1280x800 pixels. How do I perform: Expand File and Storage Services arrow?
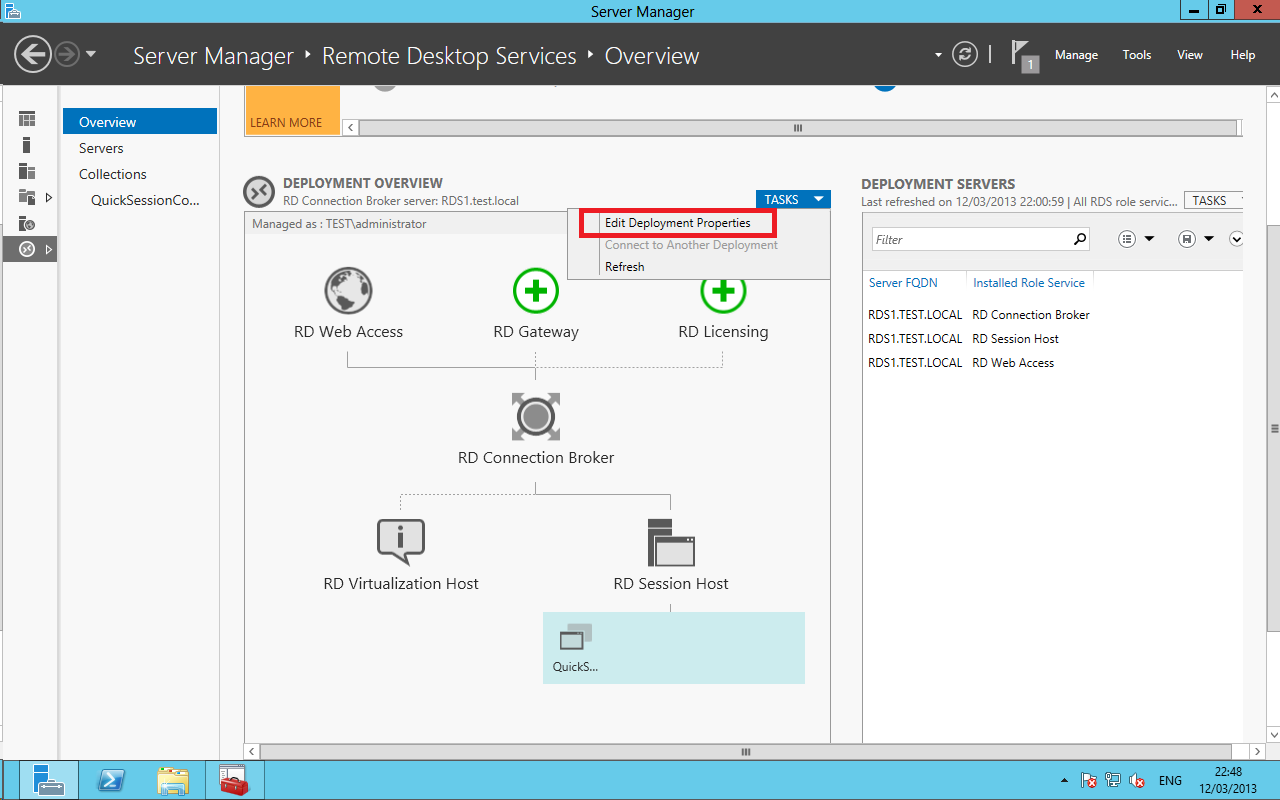pyautogui.click(x=49, y=197)
